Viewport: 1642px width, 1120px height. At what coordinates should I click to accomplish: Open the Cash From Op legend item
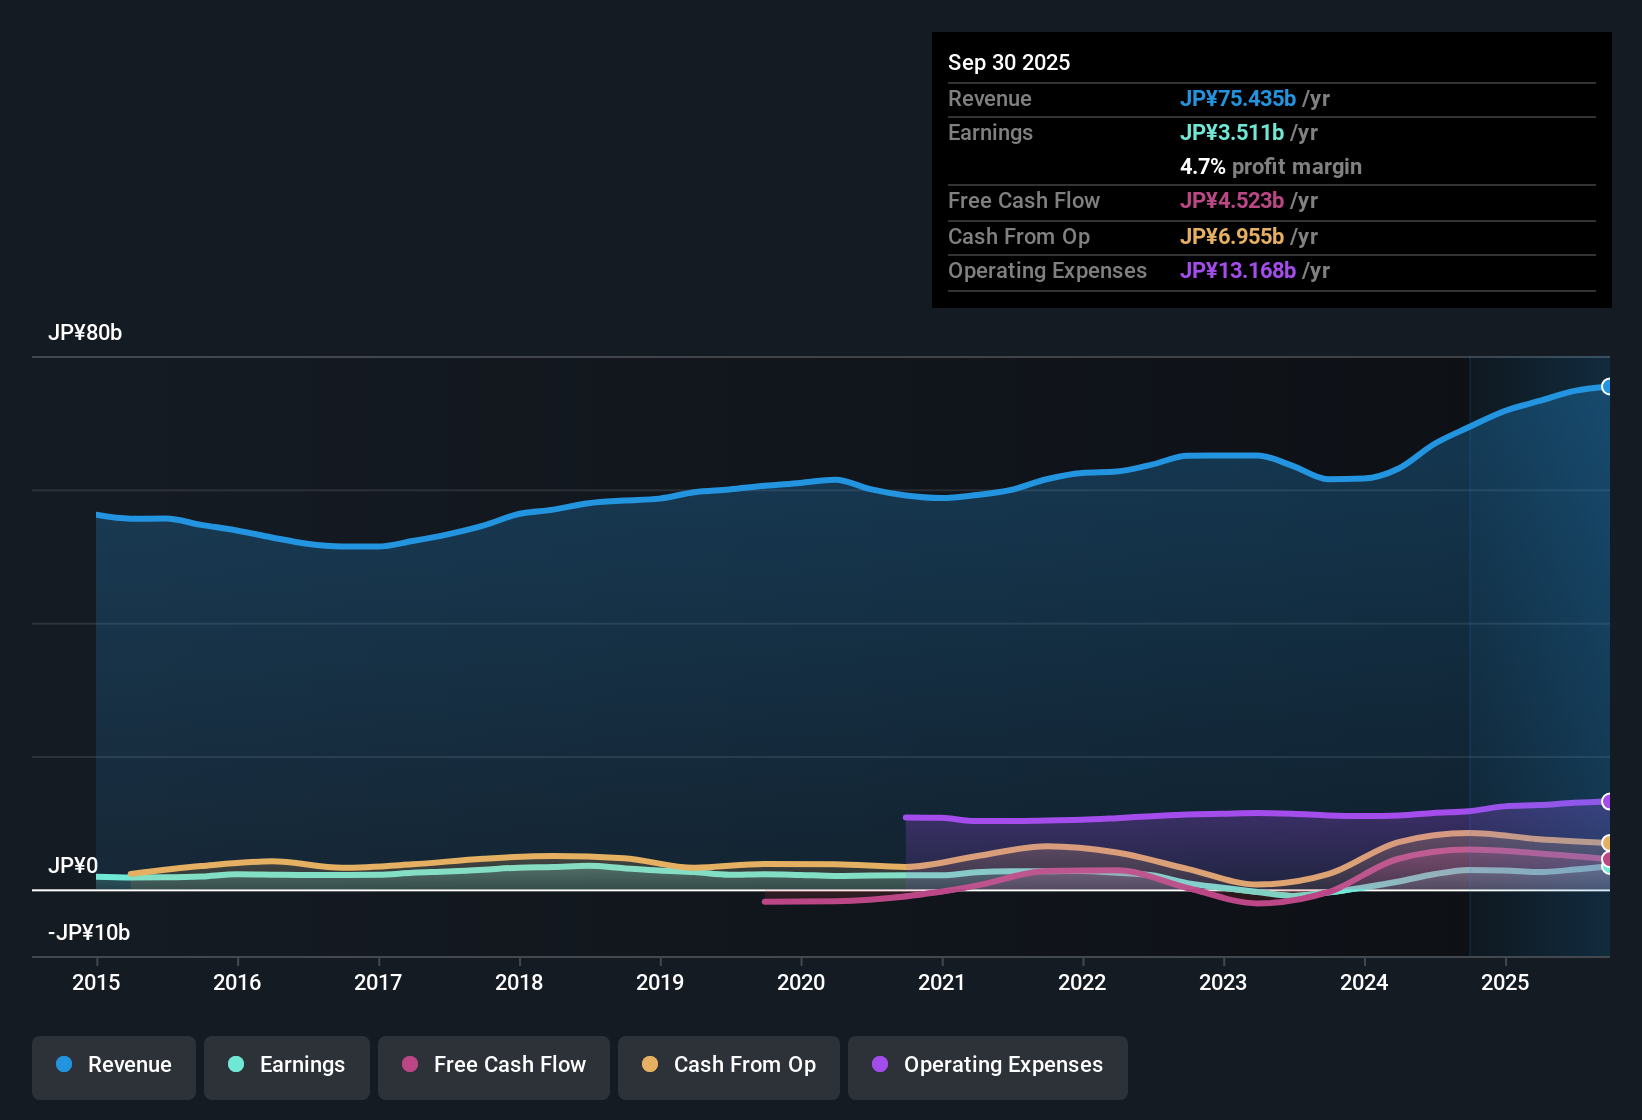coord(728,1065)
